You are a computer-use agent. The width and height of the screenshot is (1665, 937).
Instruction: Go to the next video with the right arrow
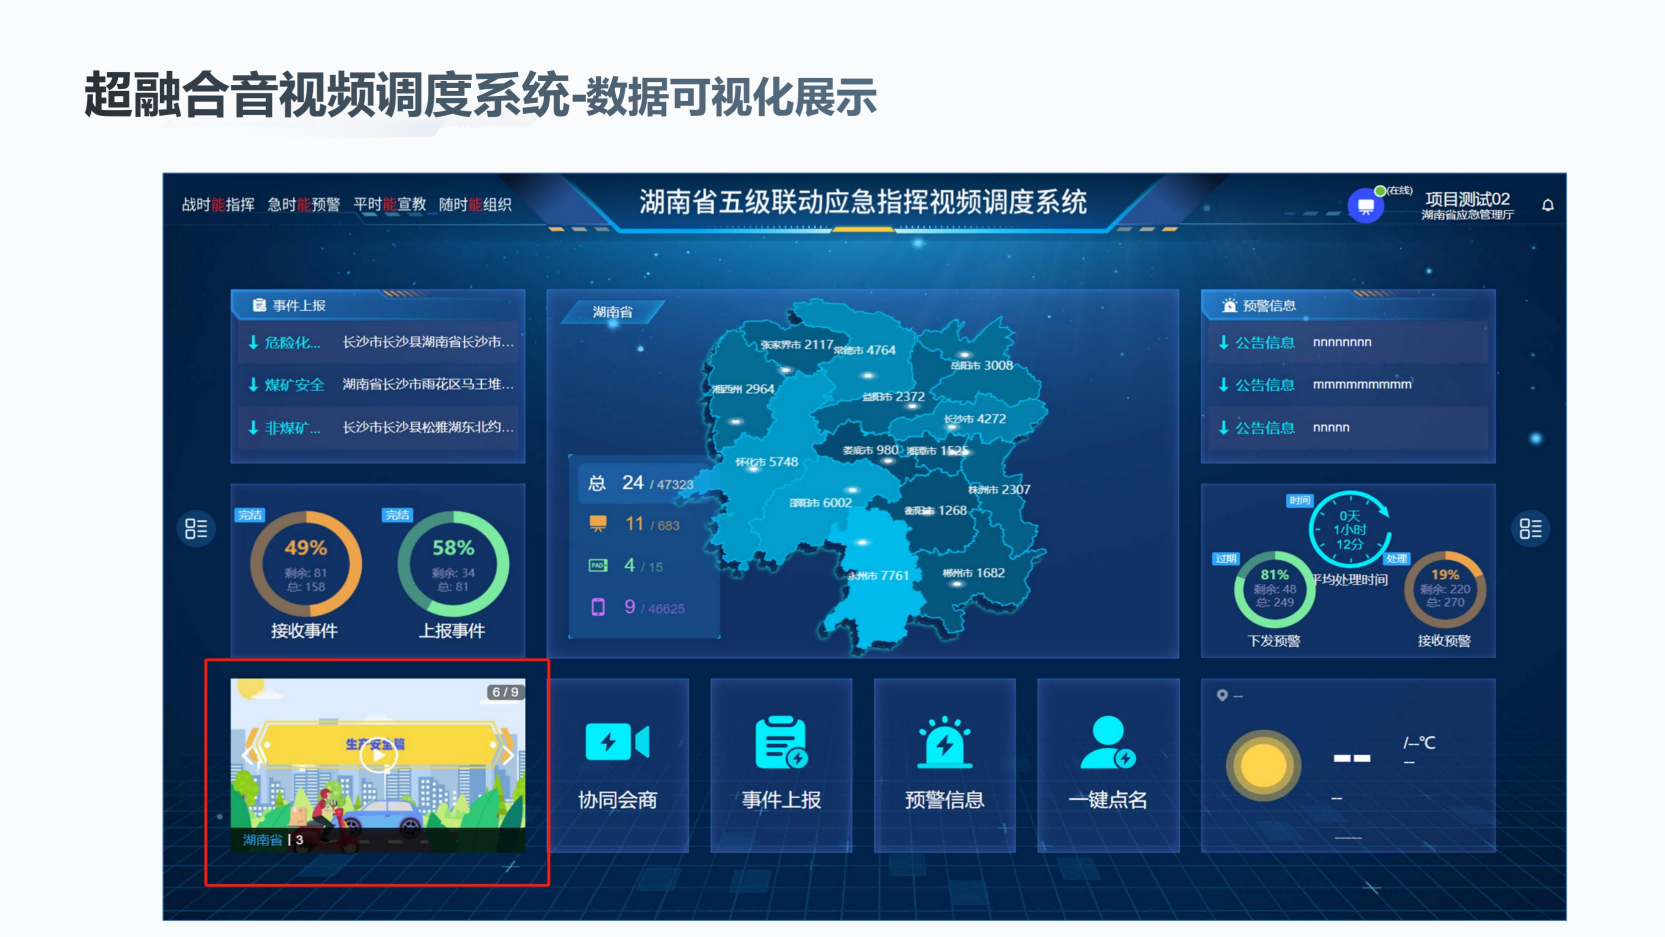(x=507, y=755)
